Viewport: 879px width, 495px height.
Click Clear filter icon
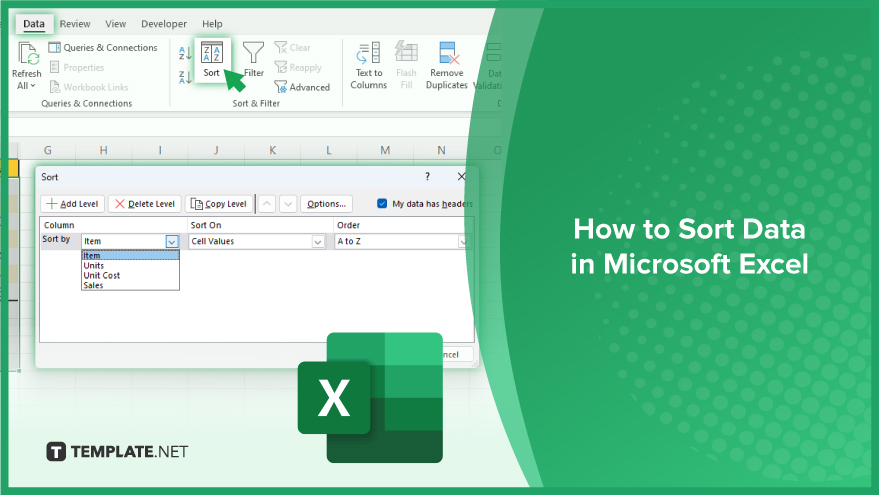(281, 48)
